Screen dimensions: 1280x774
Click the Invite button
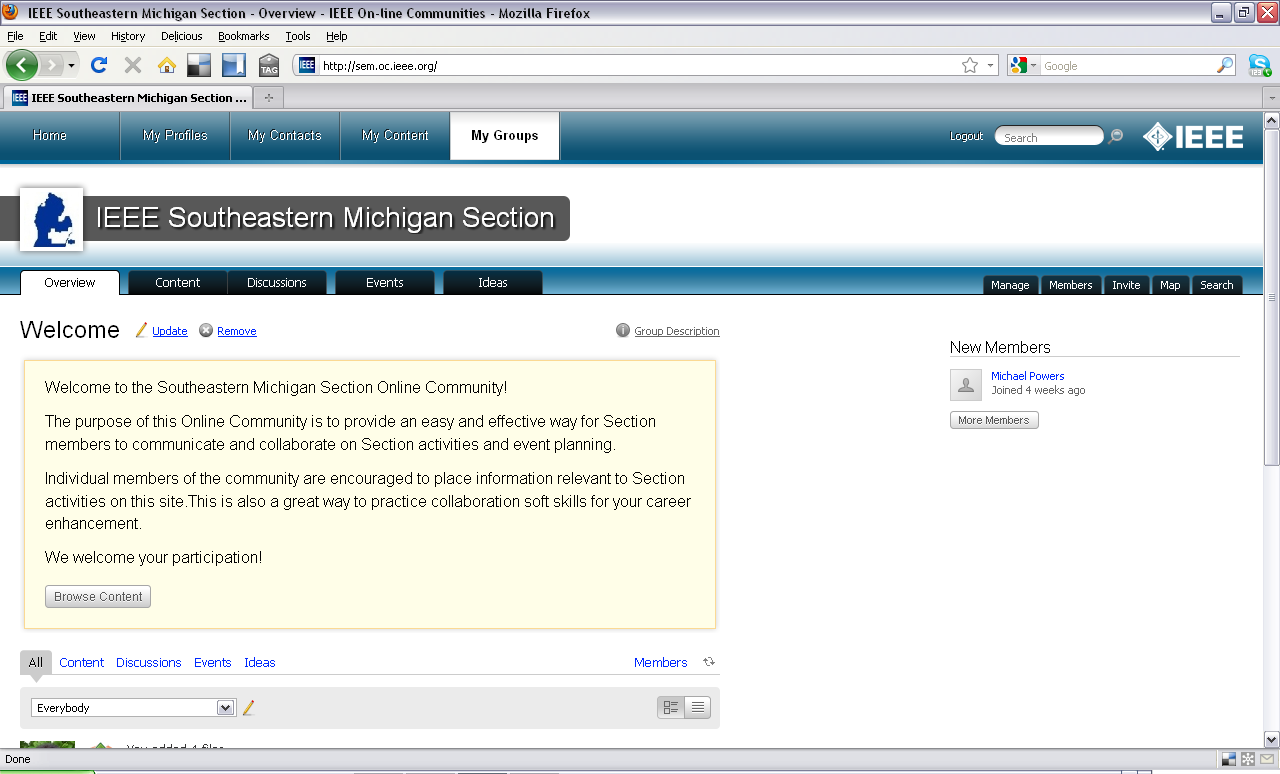click(x=1126, y=285)
